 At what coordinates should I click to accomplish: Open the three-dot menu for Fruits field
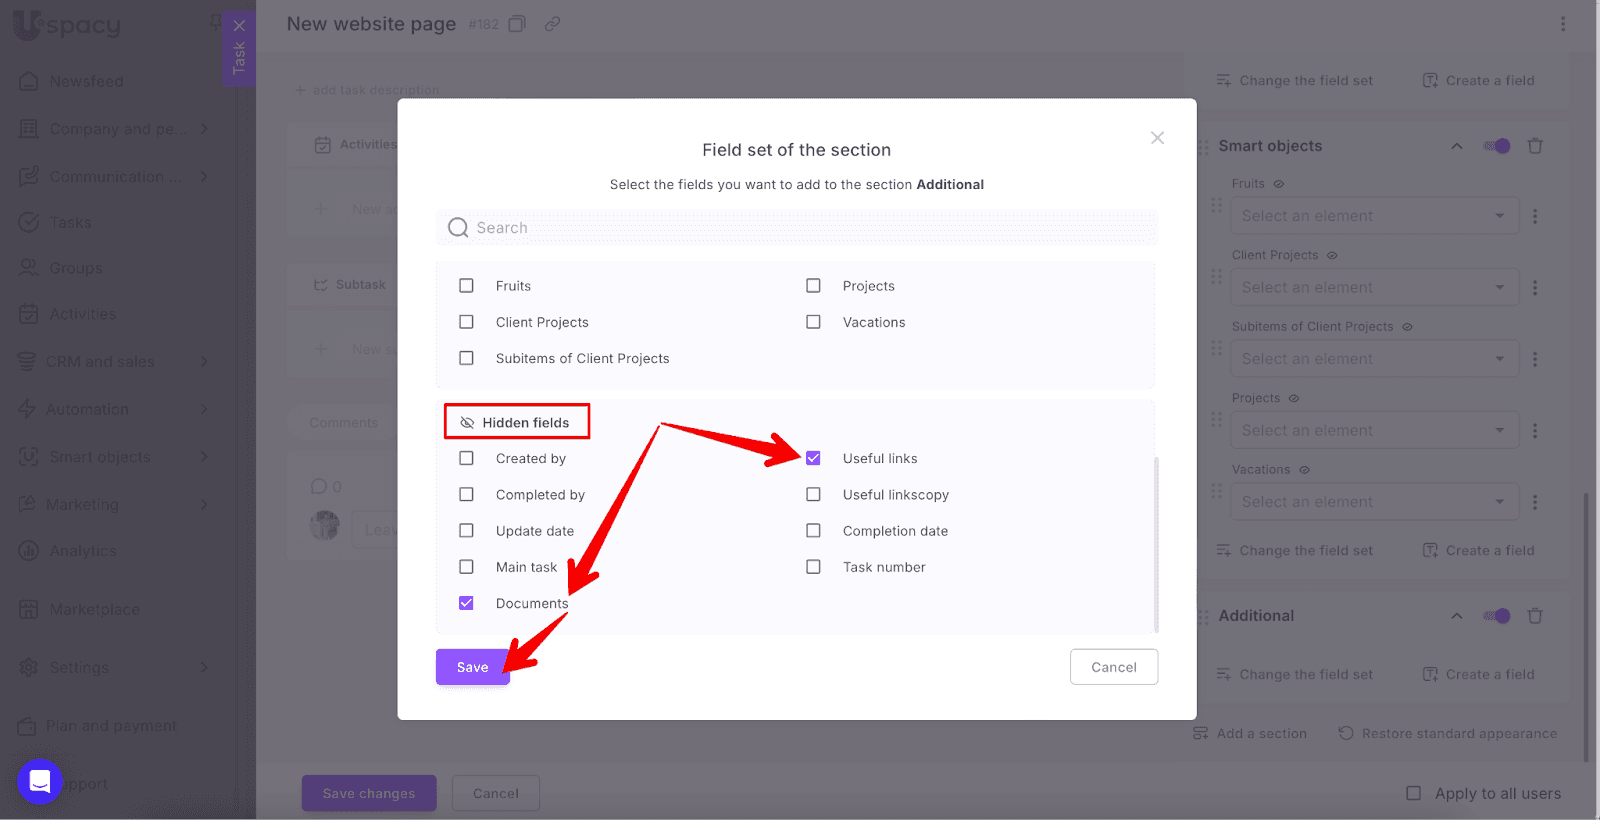tap(1535, 216)
